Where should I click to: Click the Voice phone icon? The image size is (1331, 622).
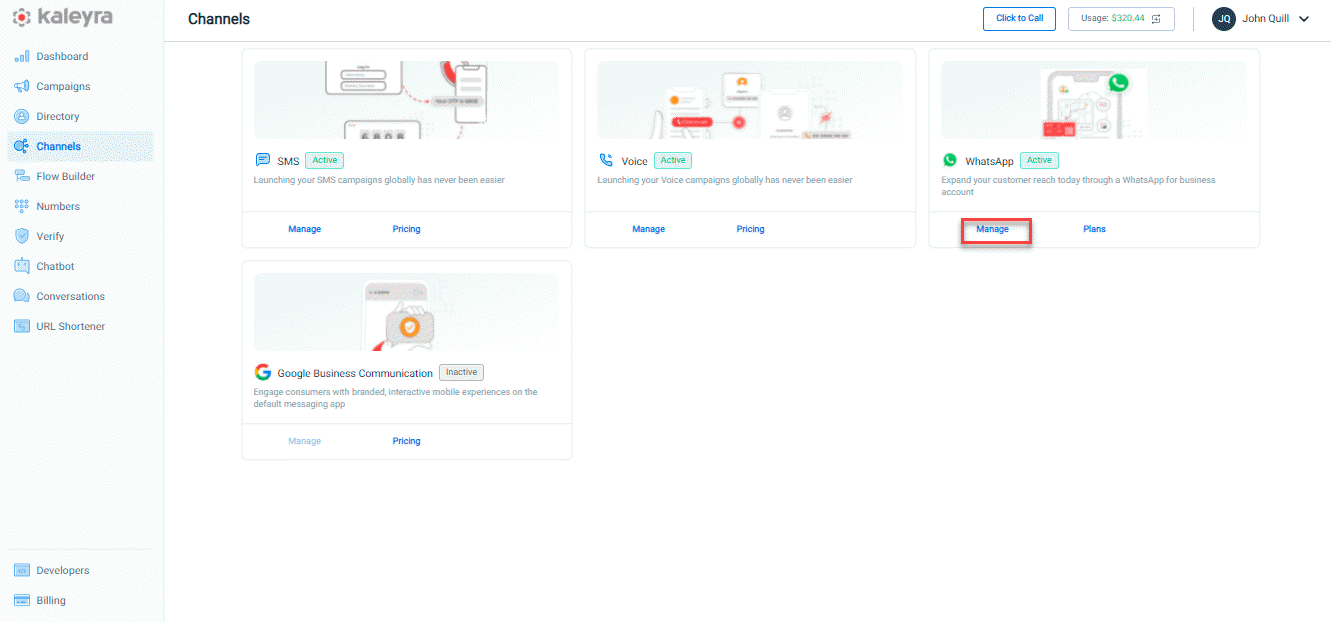(606, 160)
